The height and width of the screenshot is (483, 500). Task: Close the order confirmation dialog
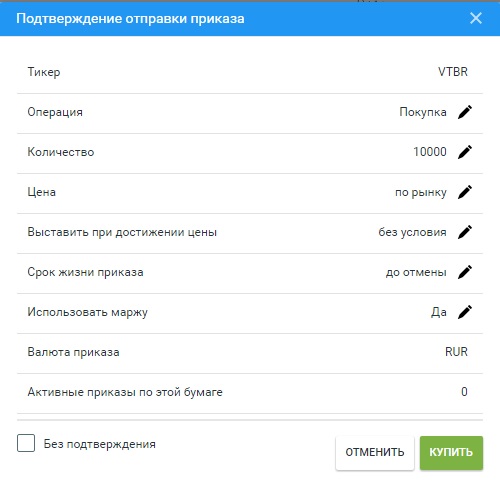click(x=476, y=18)
